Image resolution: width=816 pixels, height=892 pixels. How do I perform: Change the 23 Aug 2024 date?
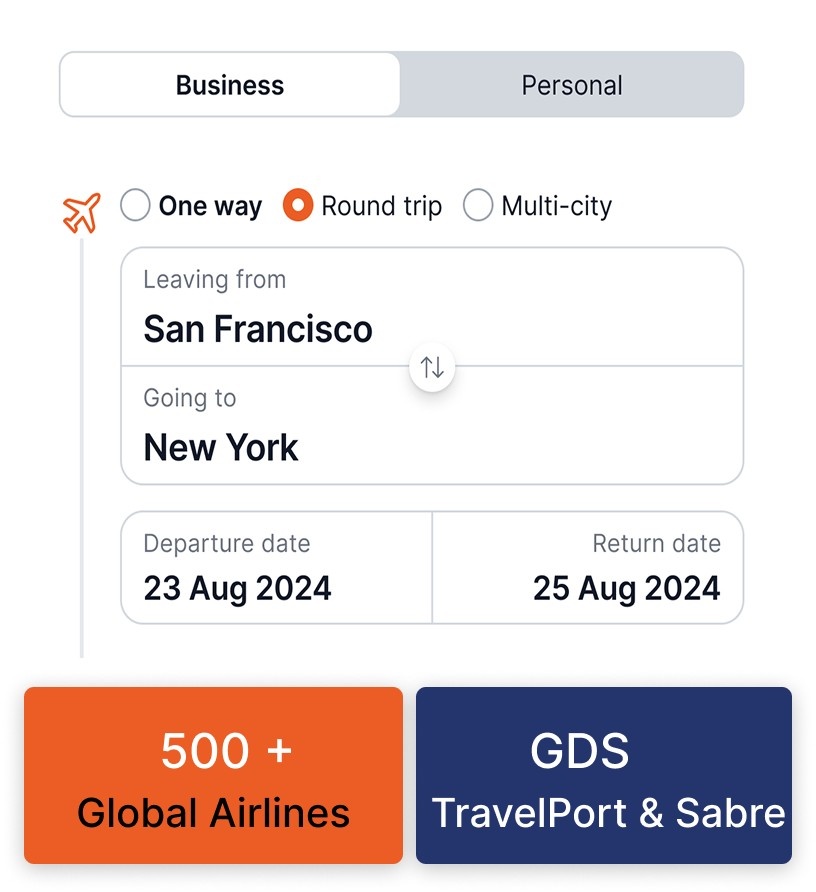tap(237, 588)
